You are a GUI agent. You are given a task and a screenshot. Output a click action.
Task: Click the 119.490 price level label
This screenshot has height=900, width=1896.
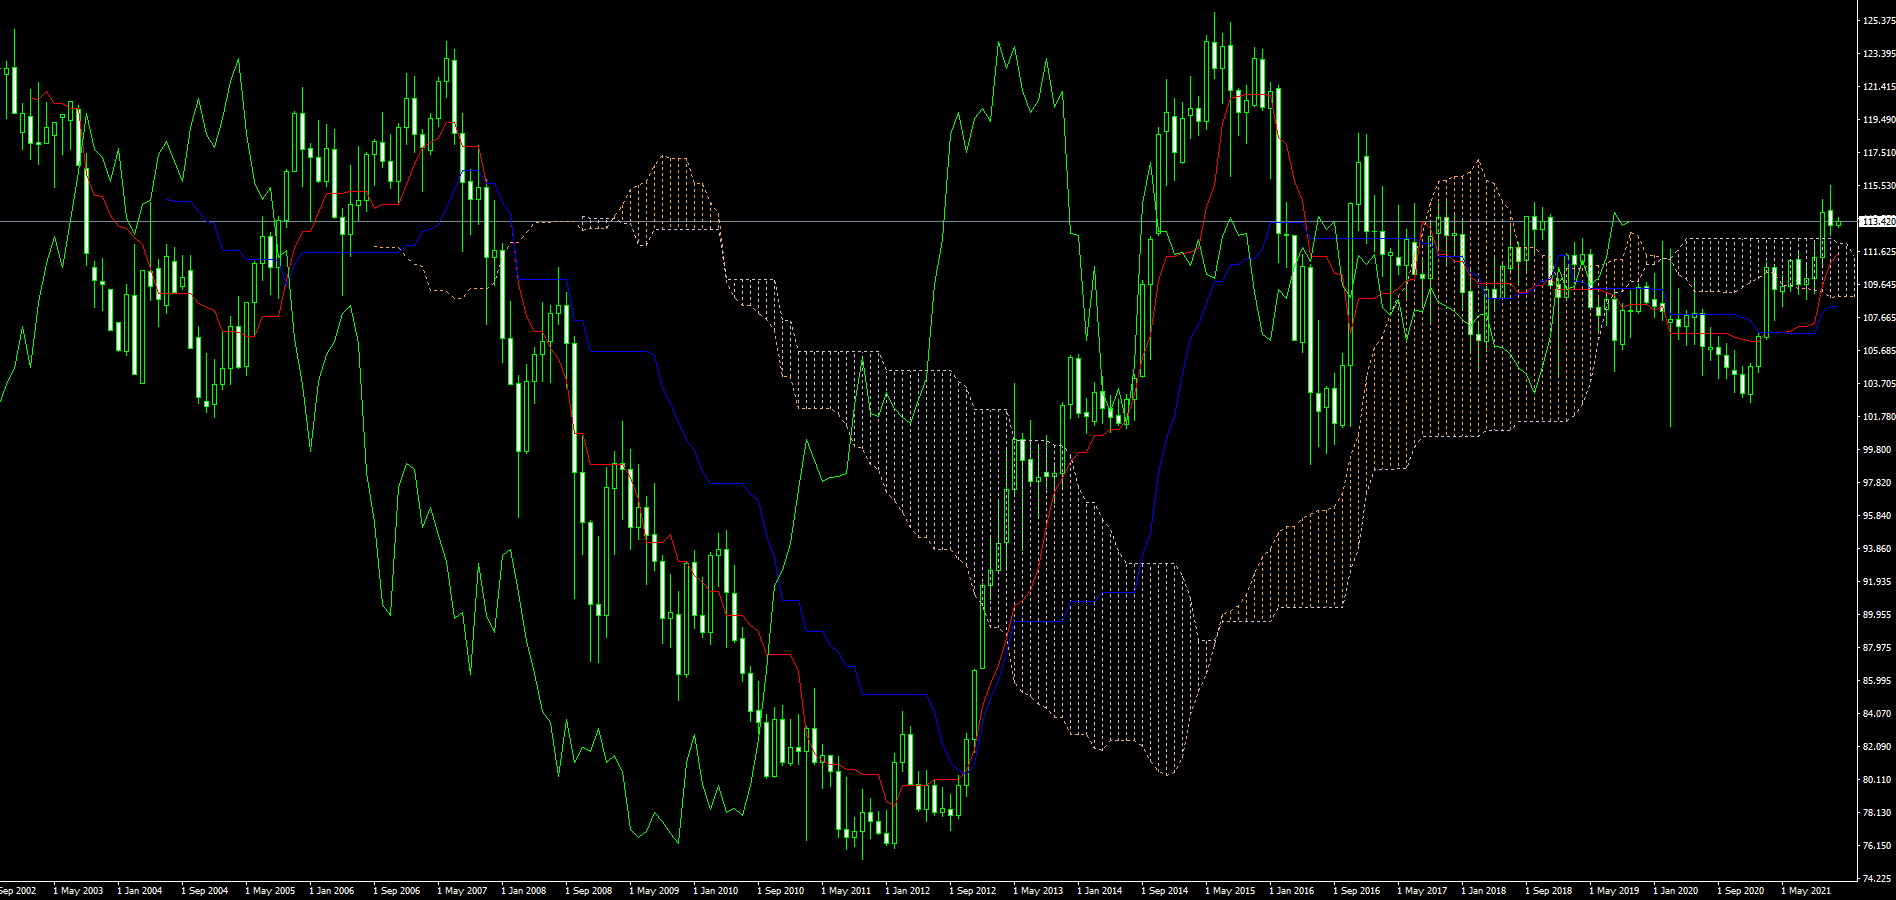click(1879, 119)
